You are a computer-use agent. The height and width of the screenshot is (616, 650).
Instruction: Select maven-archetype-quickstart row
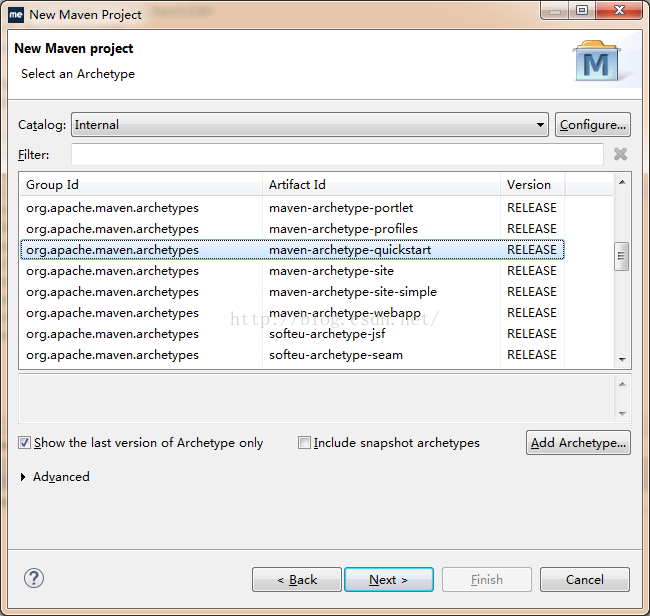(x=292, y=250)
